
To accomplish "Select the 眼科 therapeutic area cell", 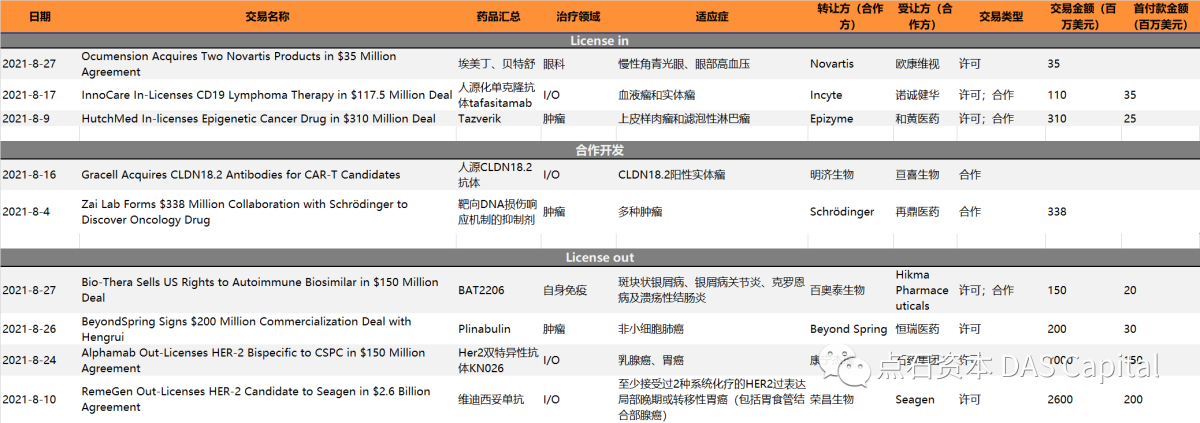I will [554, 64].
